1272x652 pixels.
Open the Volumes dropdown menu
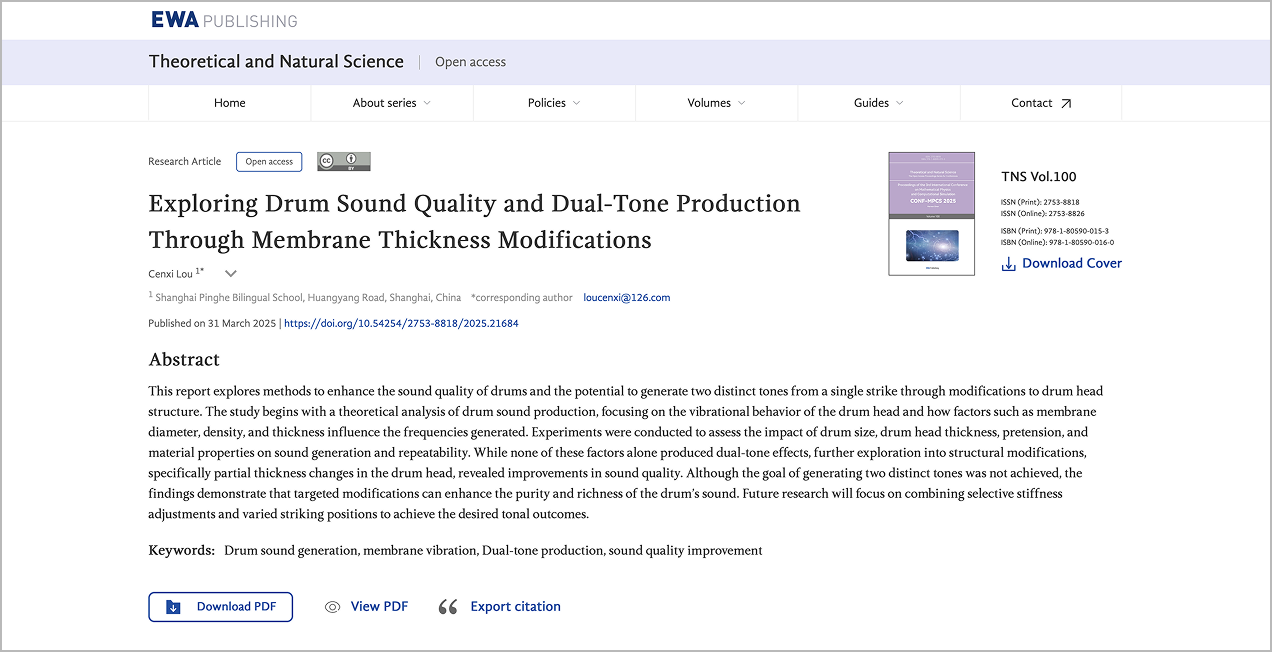point(716,103)
